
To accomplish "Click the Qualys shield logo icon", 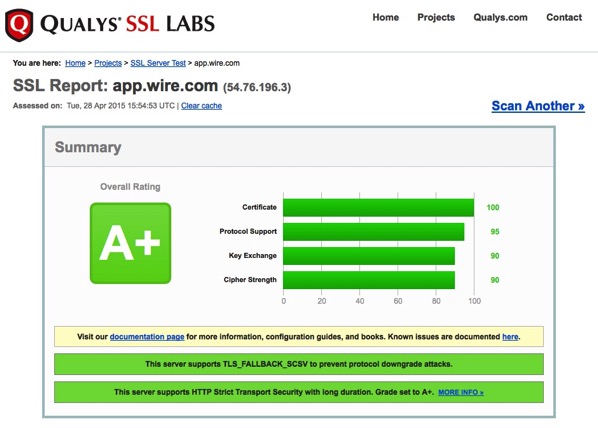I will [19, 25].
